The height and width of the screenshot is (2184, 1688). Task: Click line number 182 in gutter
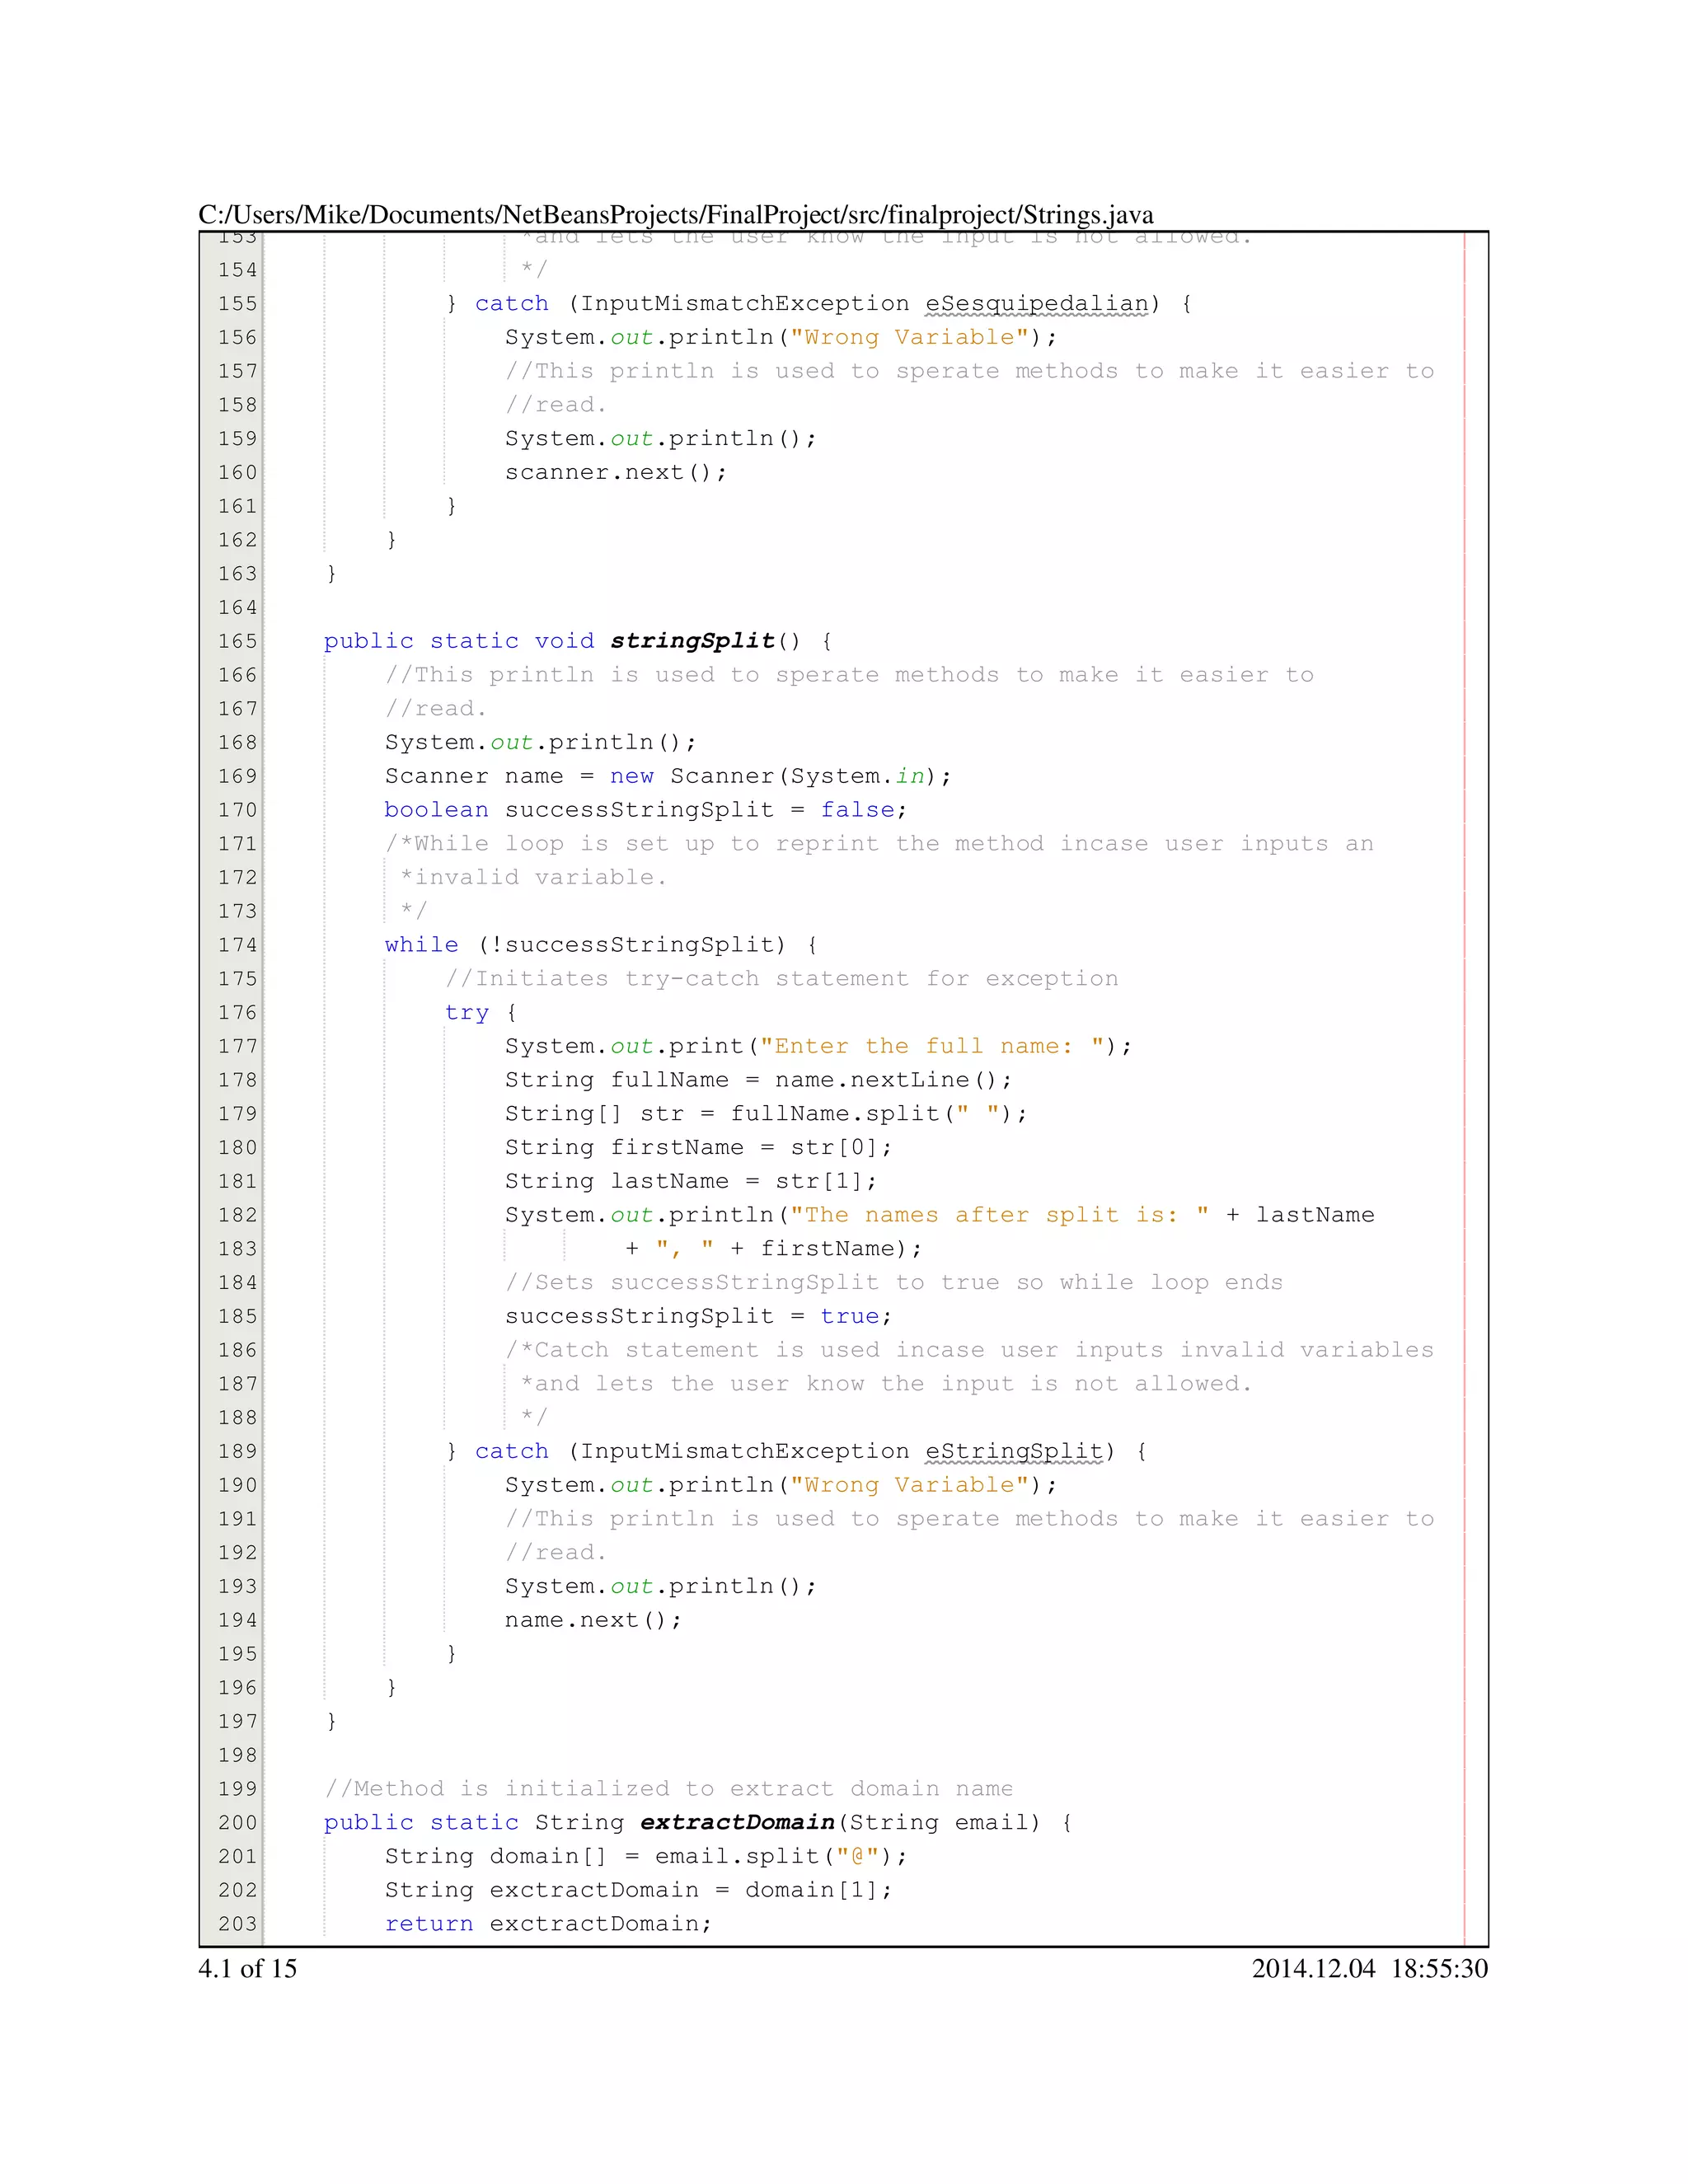pyautogui.click(x=237, y=1215)
